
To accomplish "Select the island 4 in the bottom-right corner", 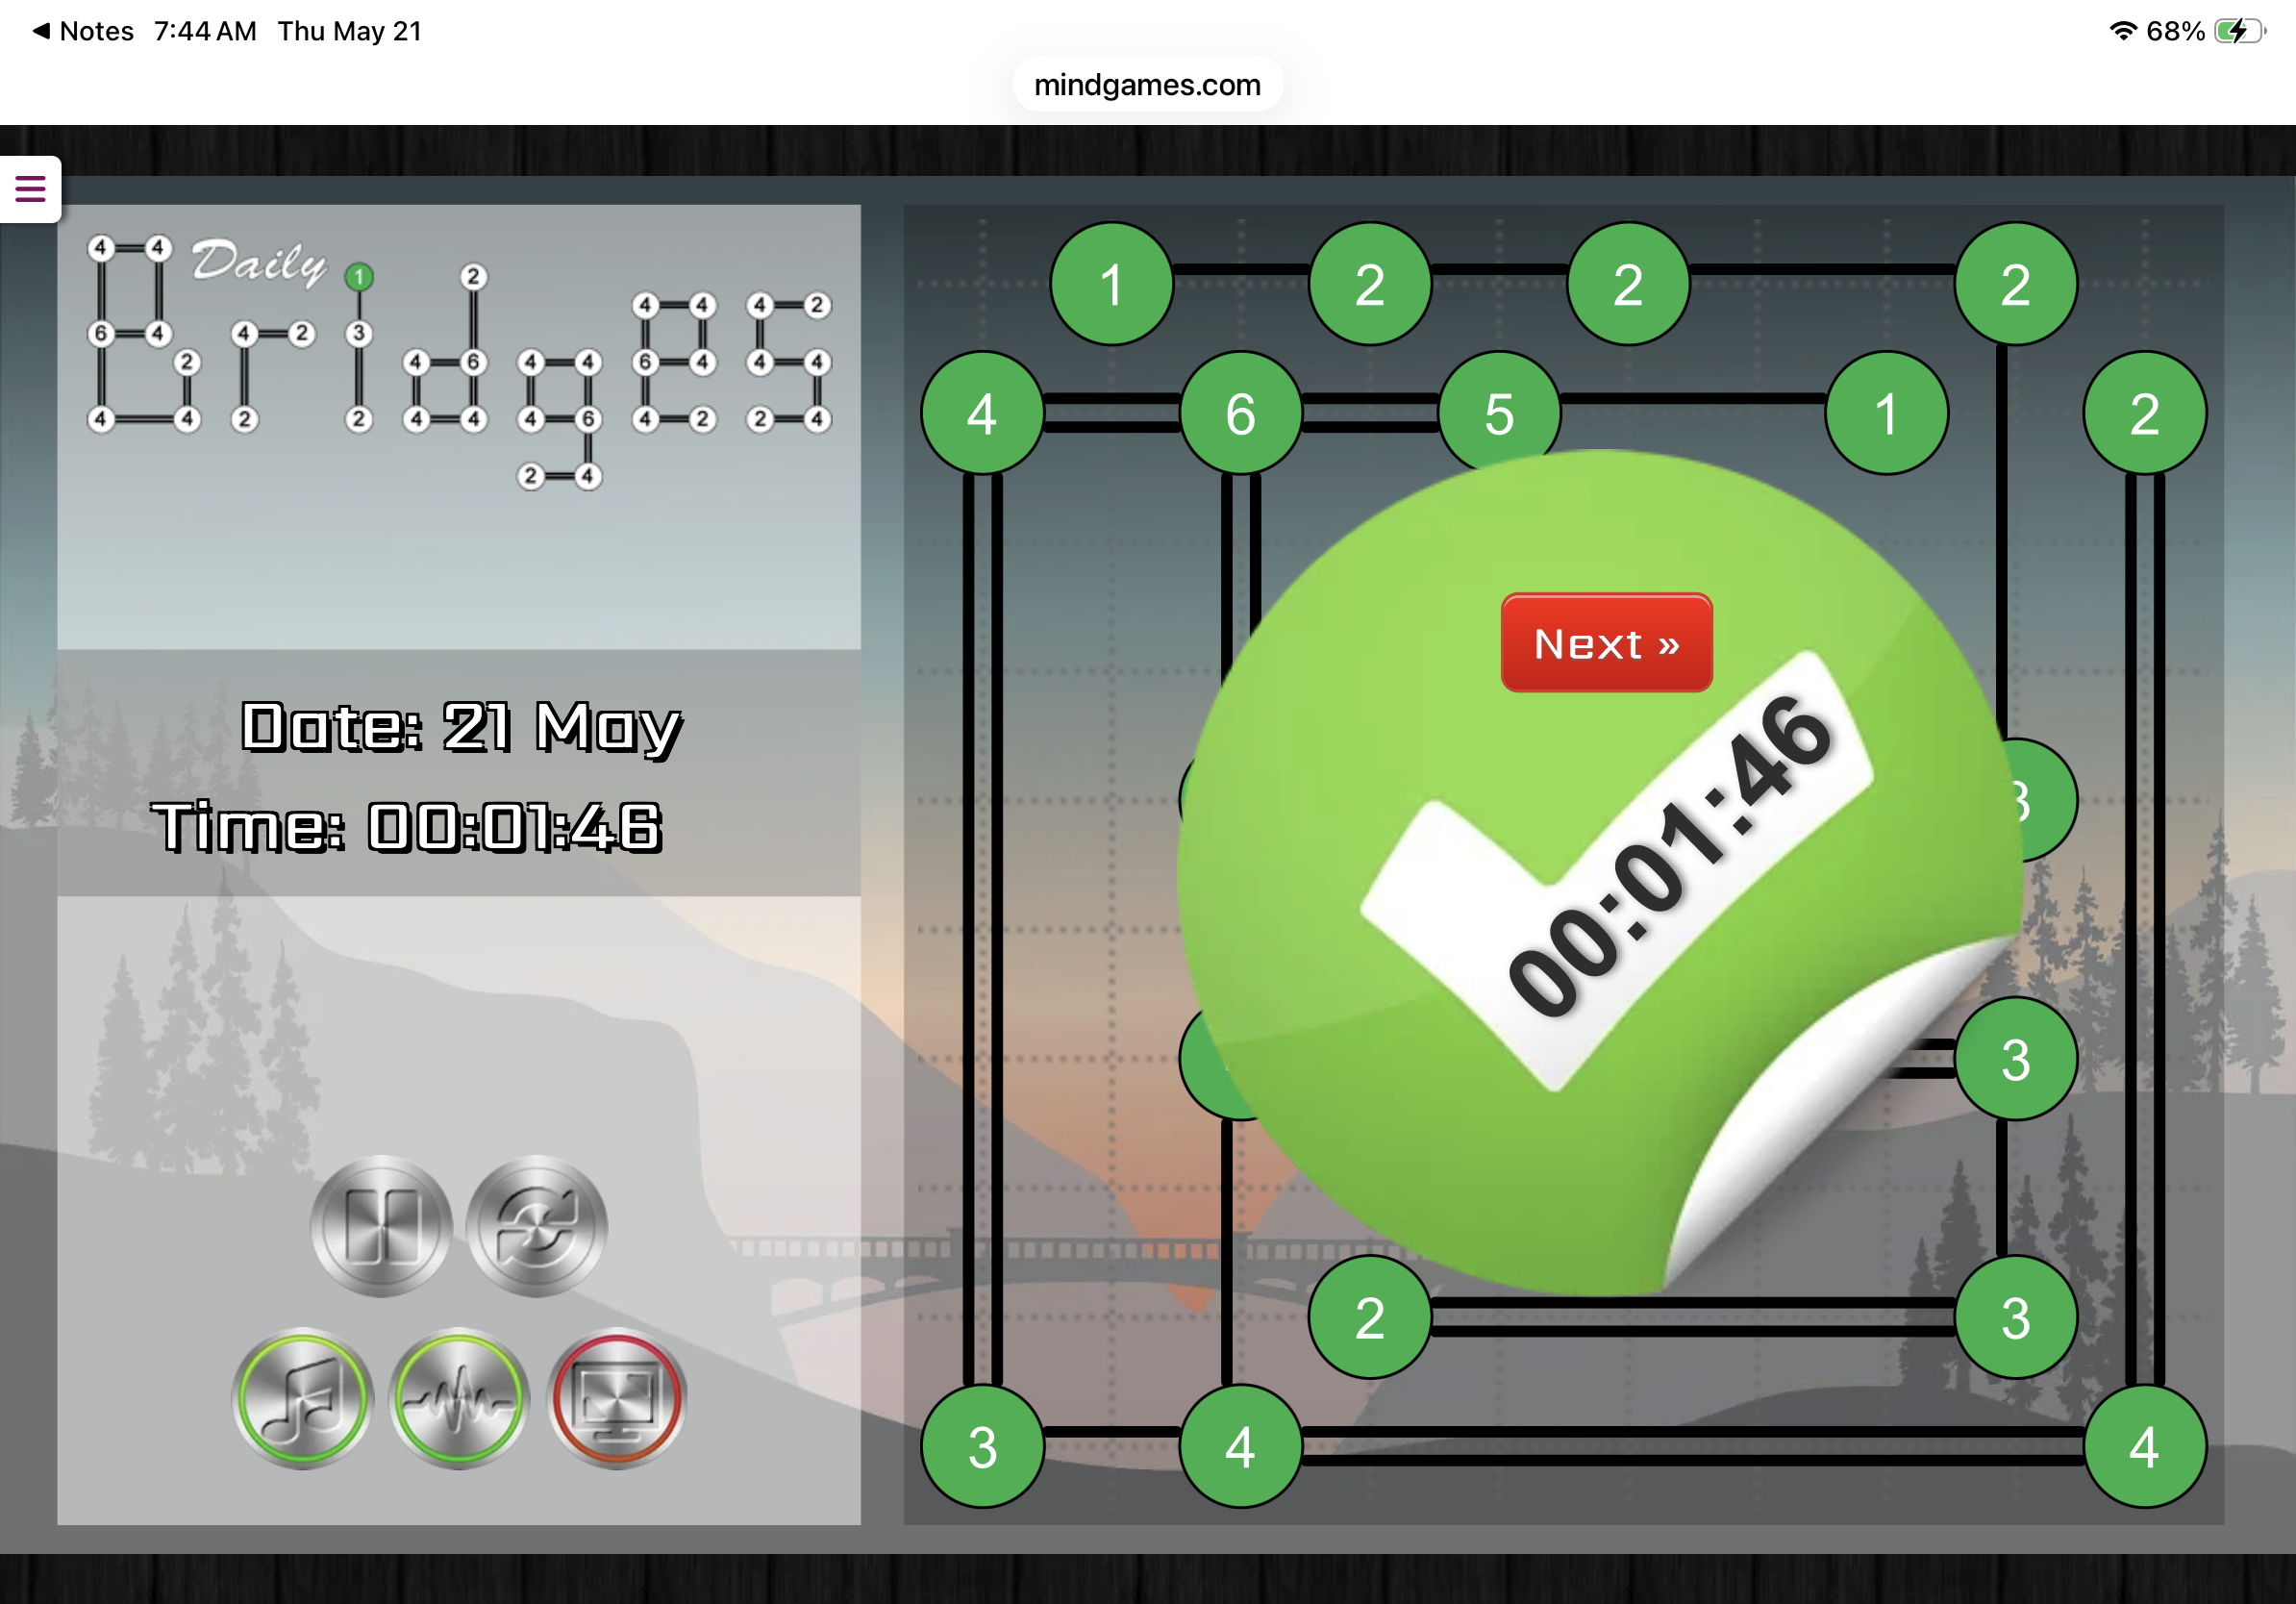I will 2145,1446.
